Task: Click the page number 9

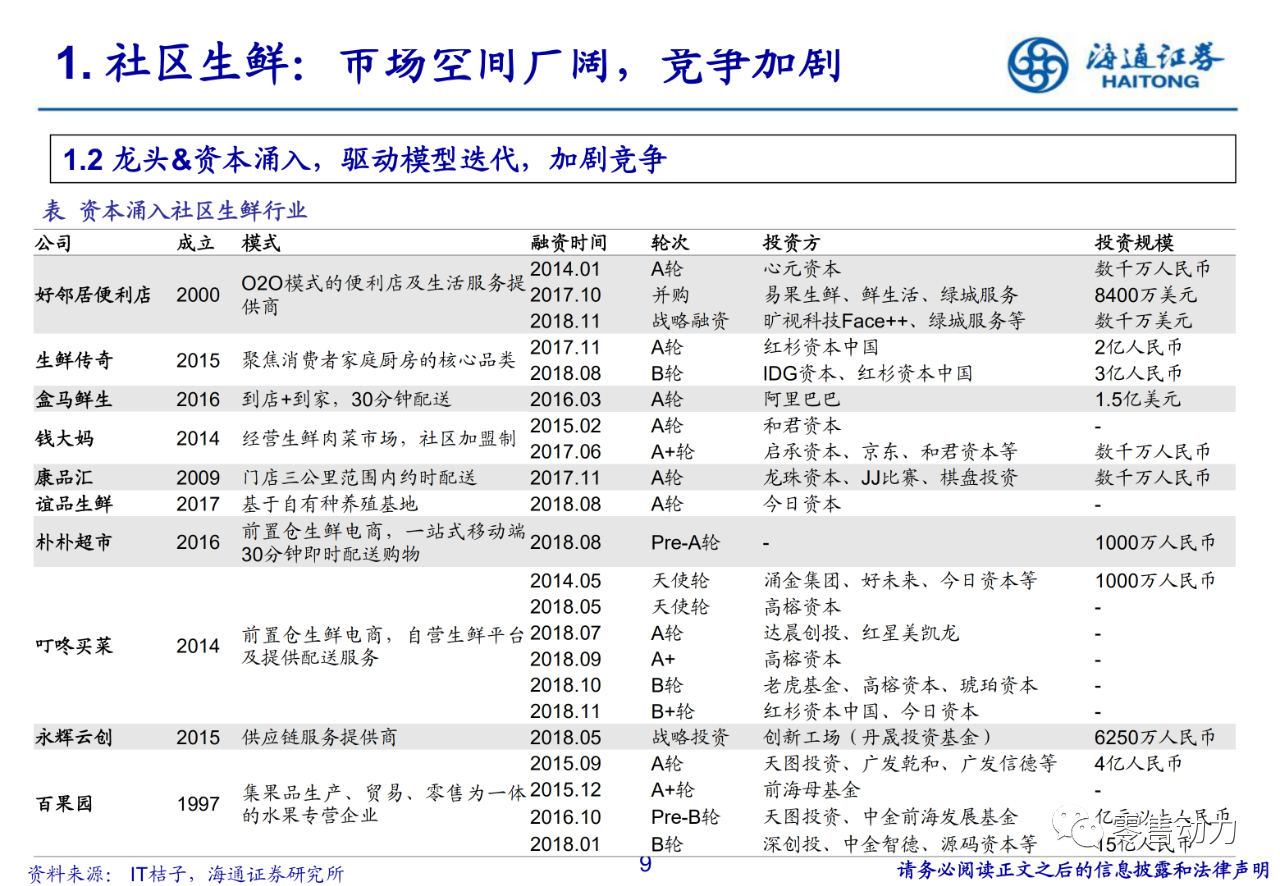Action: [645, 865]
